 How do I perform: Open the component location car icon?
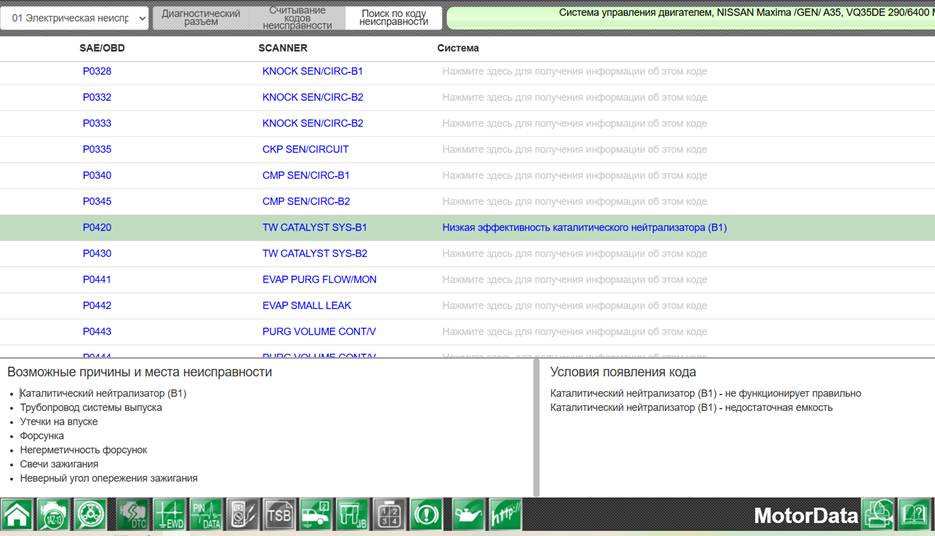tap(316, 515)
